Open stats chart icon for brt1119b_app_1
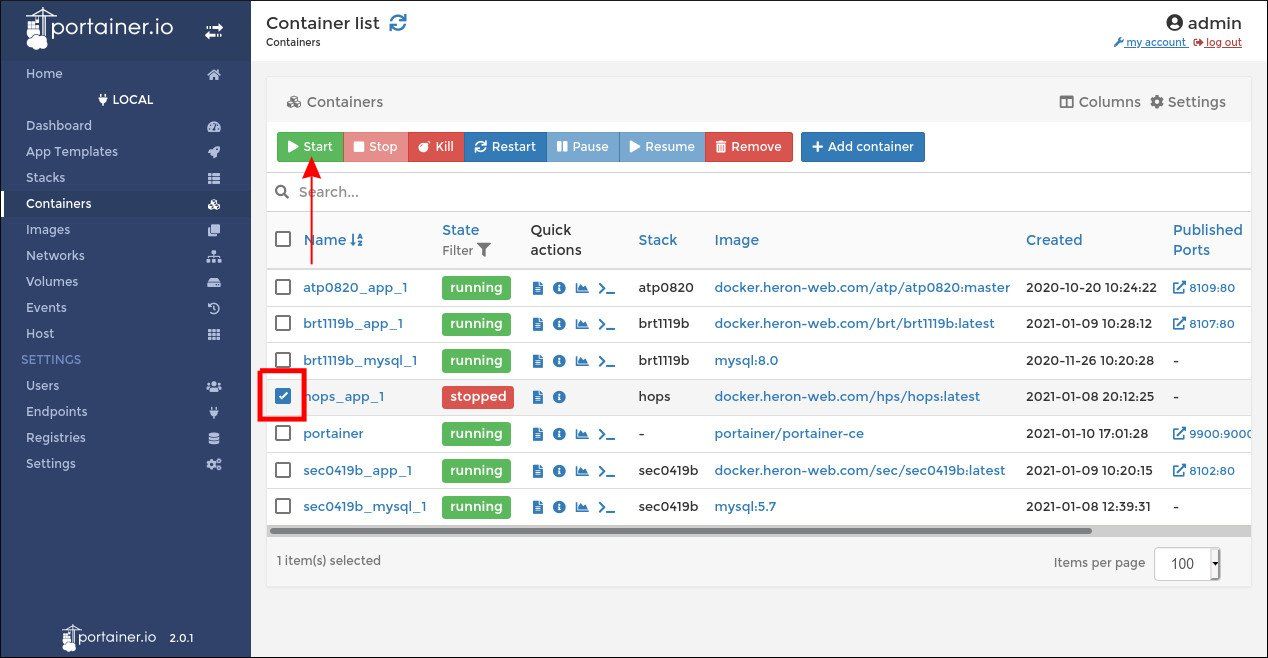 582,324
